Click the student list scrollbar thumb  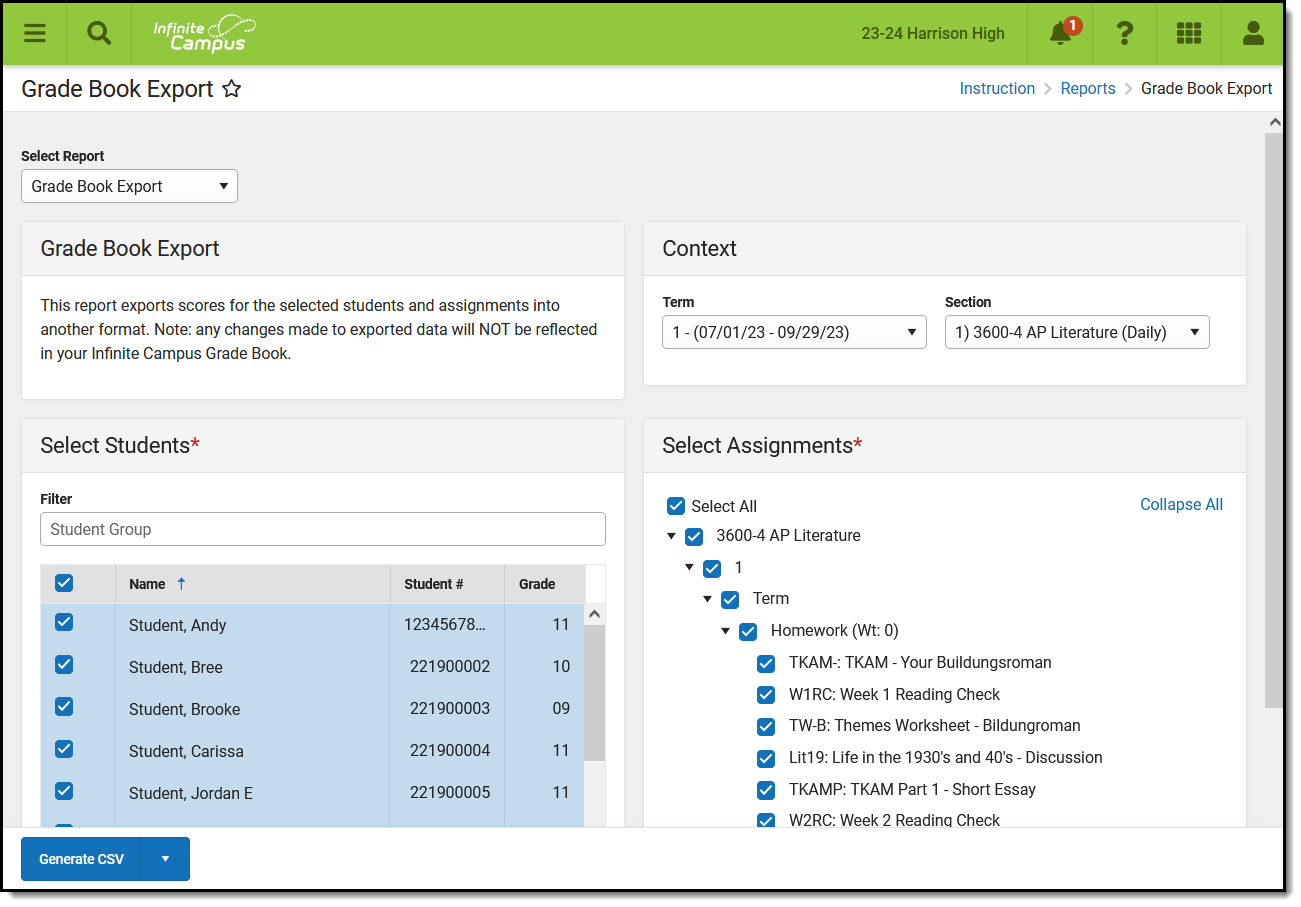tap(594, 693)
